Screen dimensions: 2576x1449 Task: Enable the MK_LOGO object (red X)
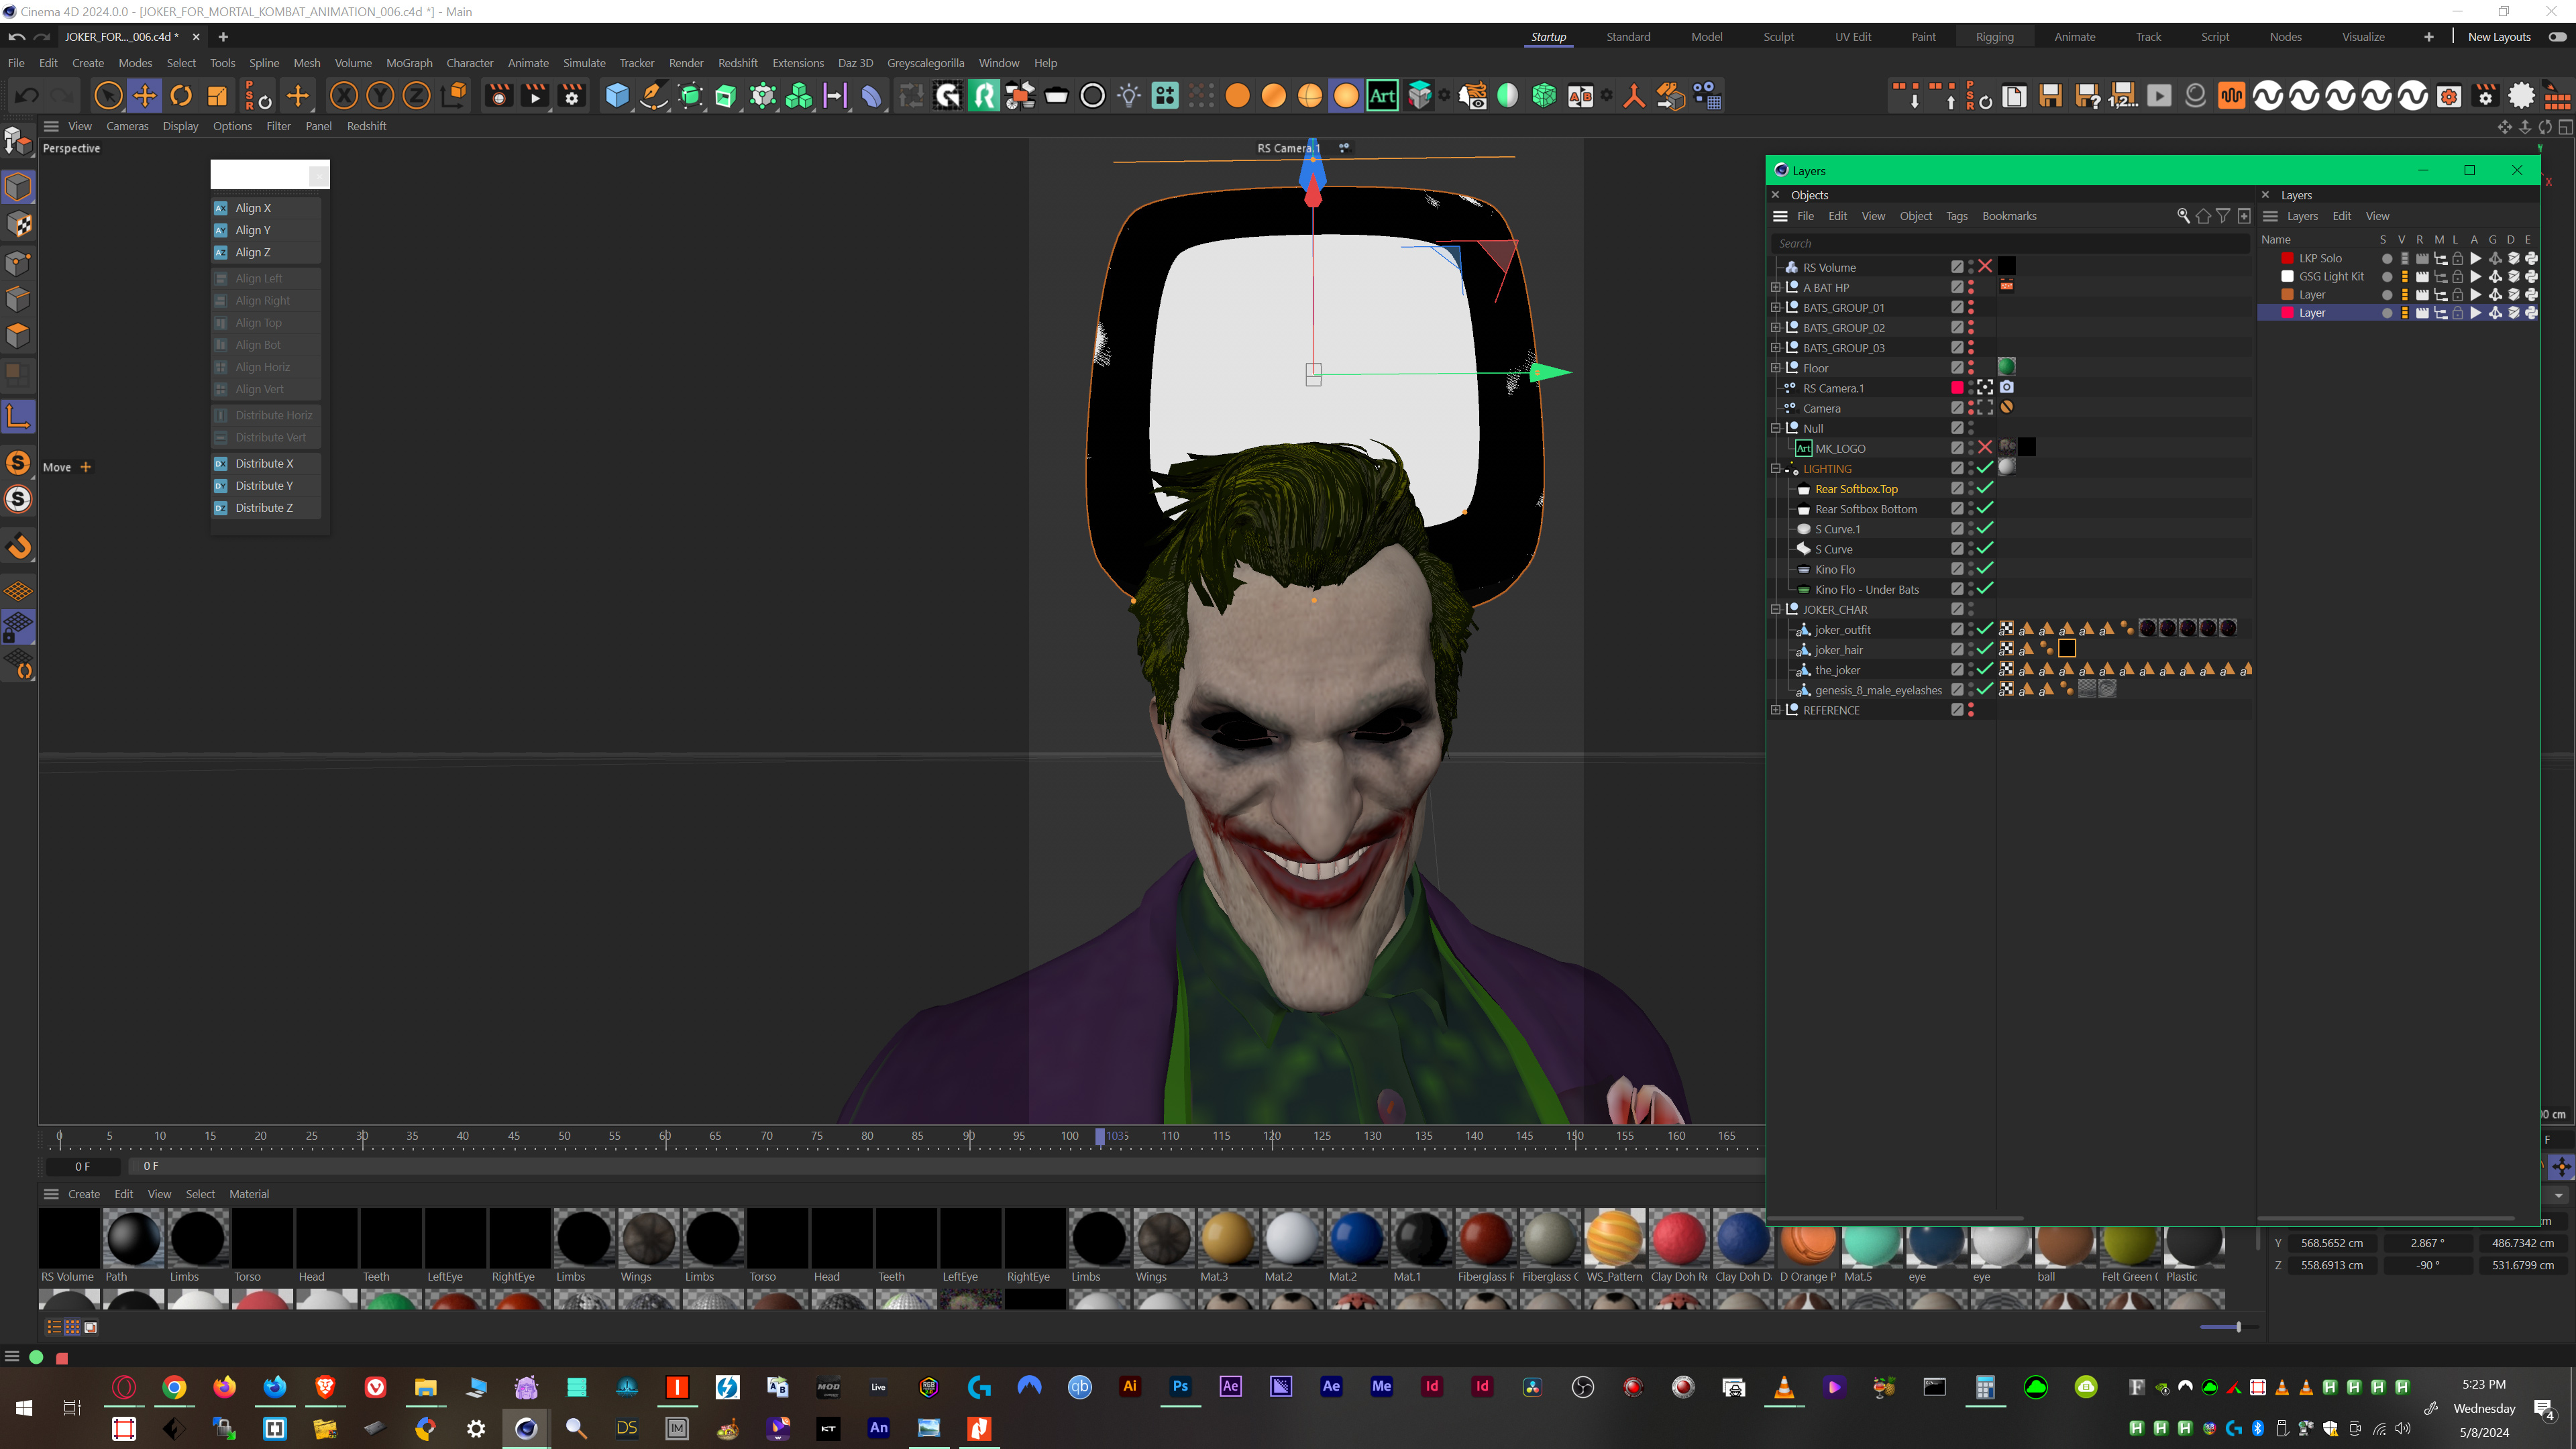coord(1985,447)
